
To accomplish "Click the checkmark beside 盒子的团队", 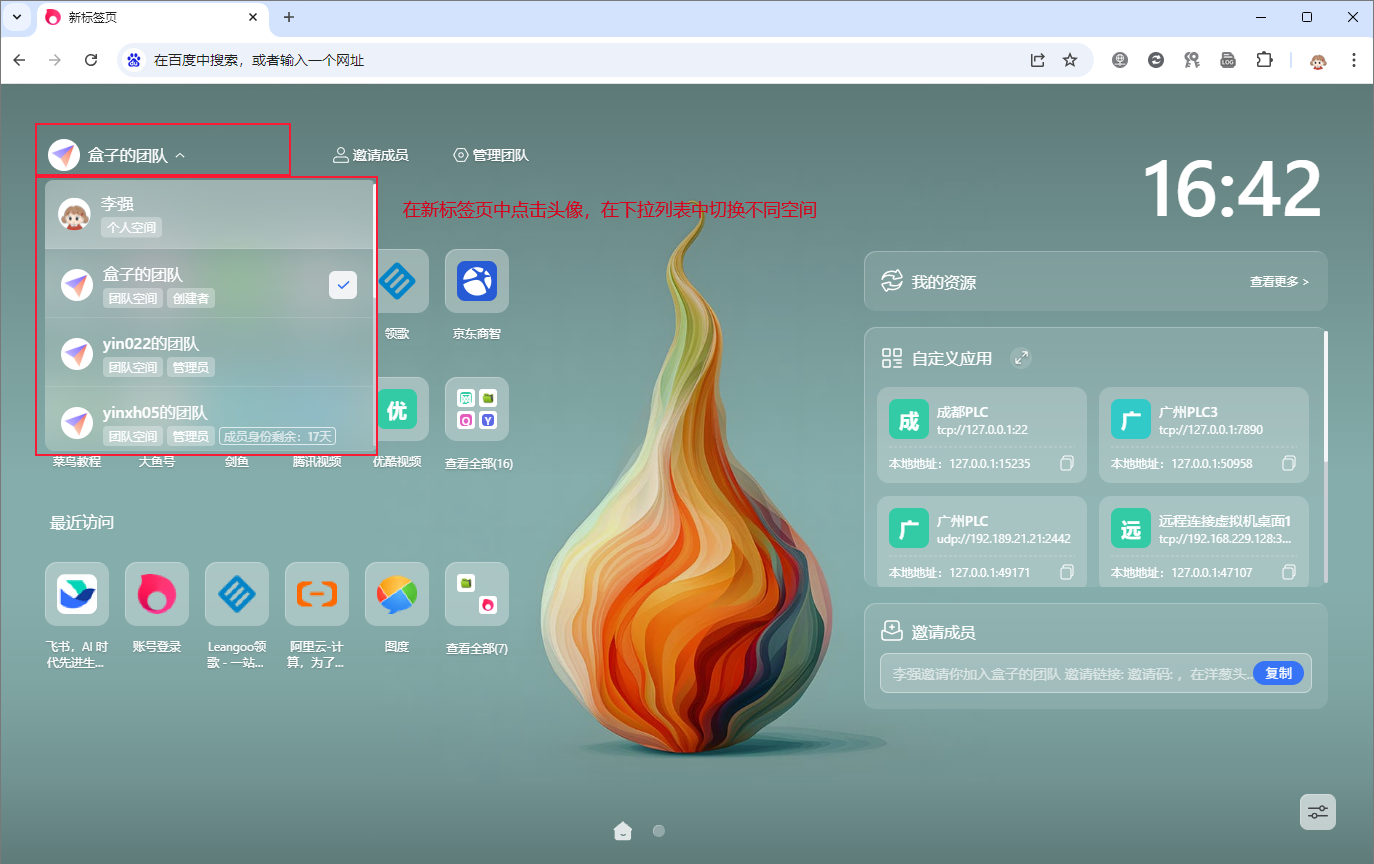I will [x=343, y=285].
